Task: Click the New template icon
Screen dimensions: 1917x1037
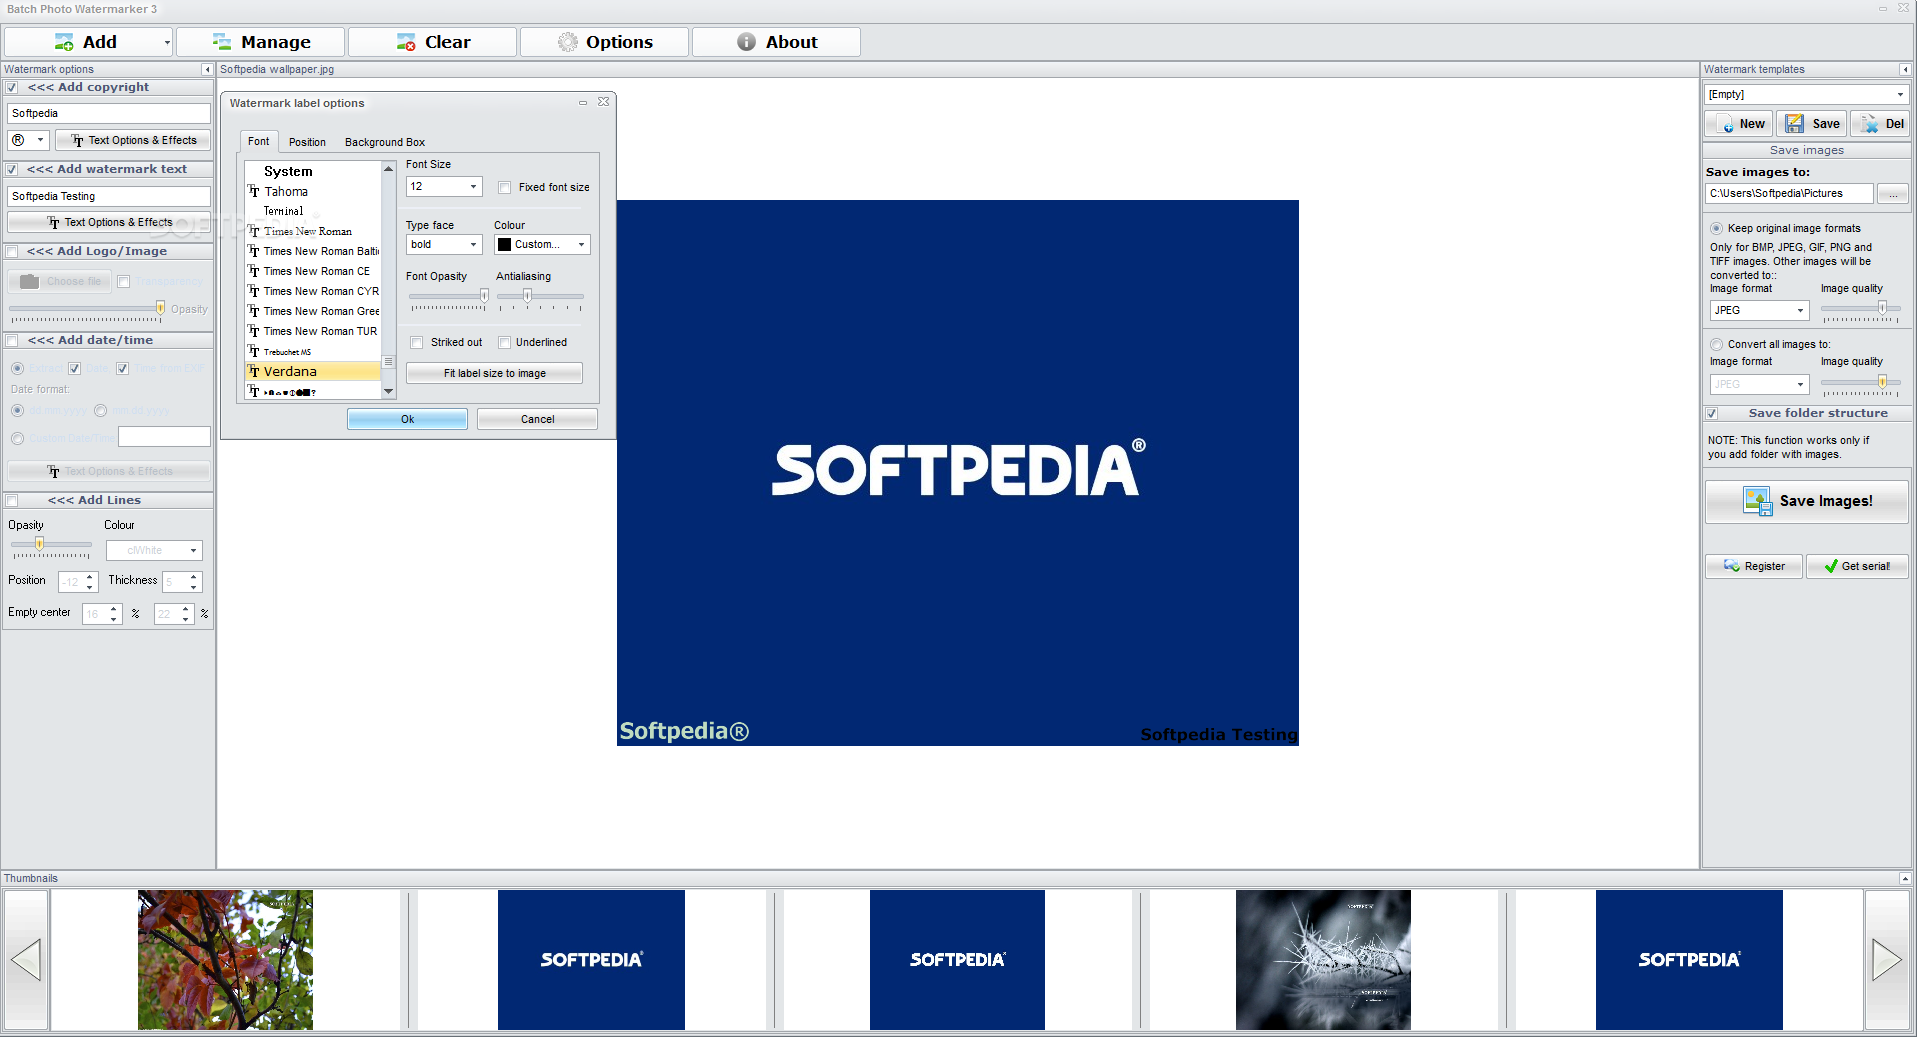Action: [x=1727, y=124]
